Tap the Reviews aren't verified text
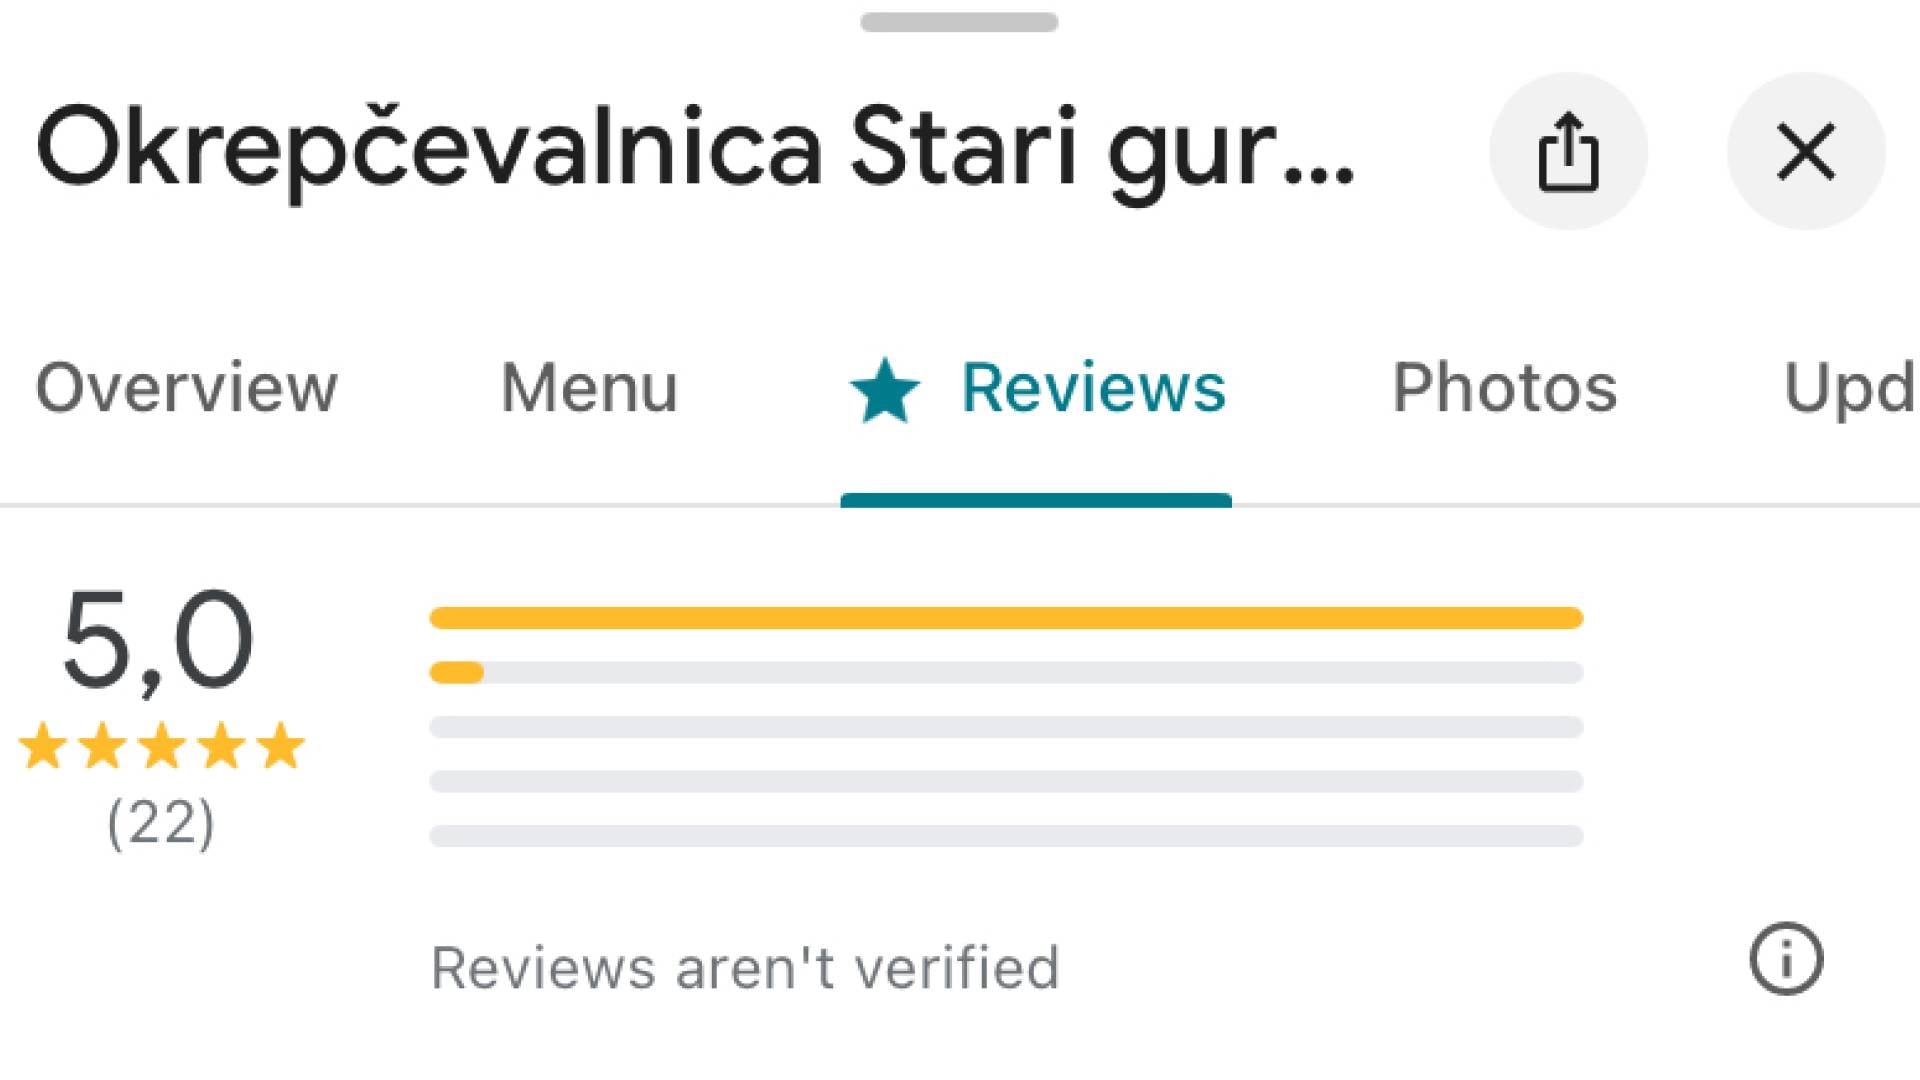Screen dimensions: 1920x1080 point(745,968)
